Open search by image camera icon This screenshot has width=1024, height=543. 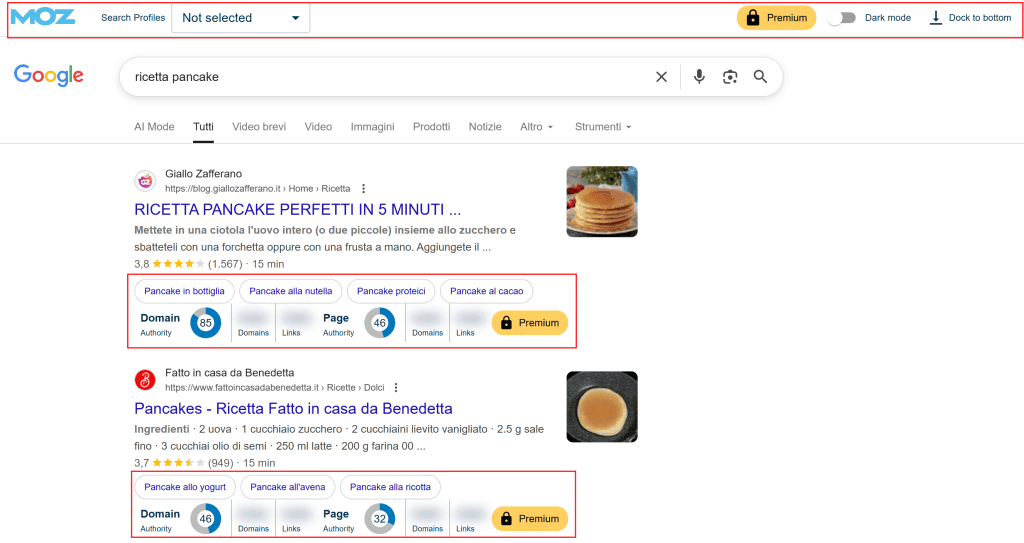pyautogui.click(x=729, y=76)
